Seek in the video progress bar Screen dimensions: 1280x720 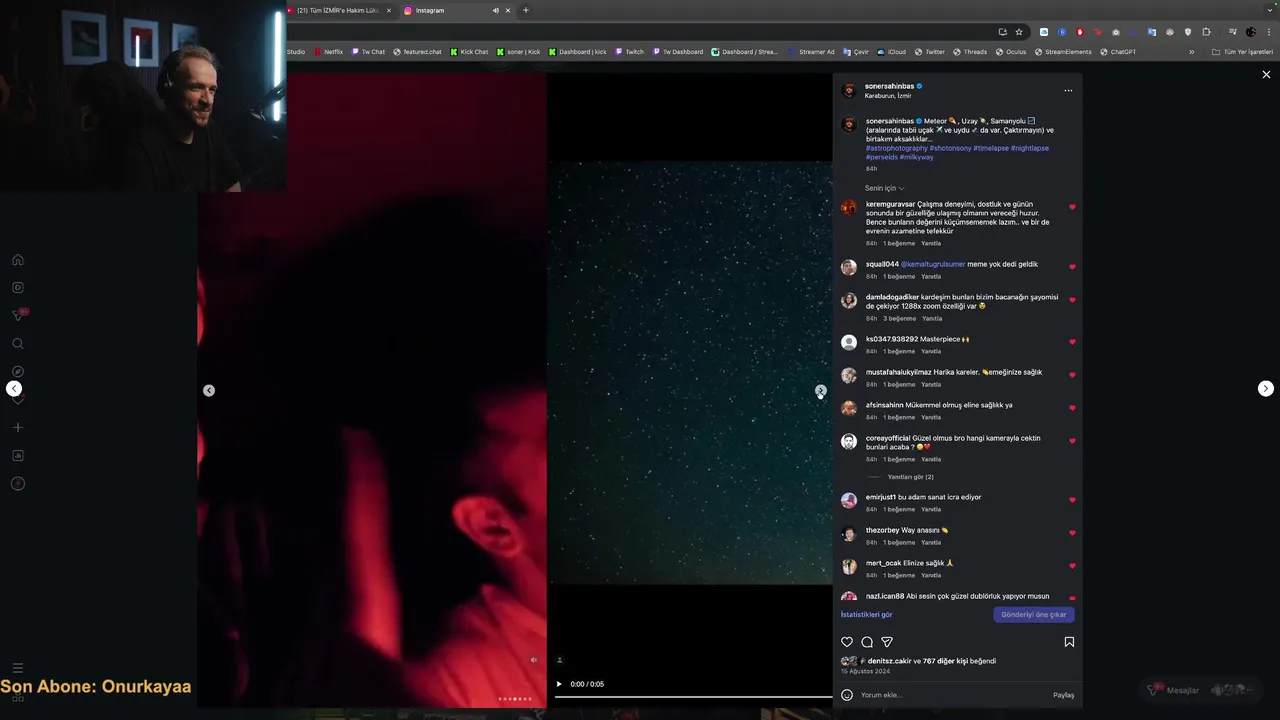click(x=694, y=696)
